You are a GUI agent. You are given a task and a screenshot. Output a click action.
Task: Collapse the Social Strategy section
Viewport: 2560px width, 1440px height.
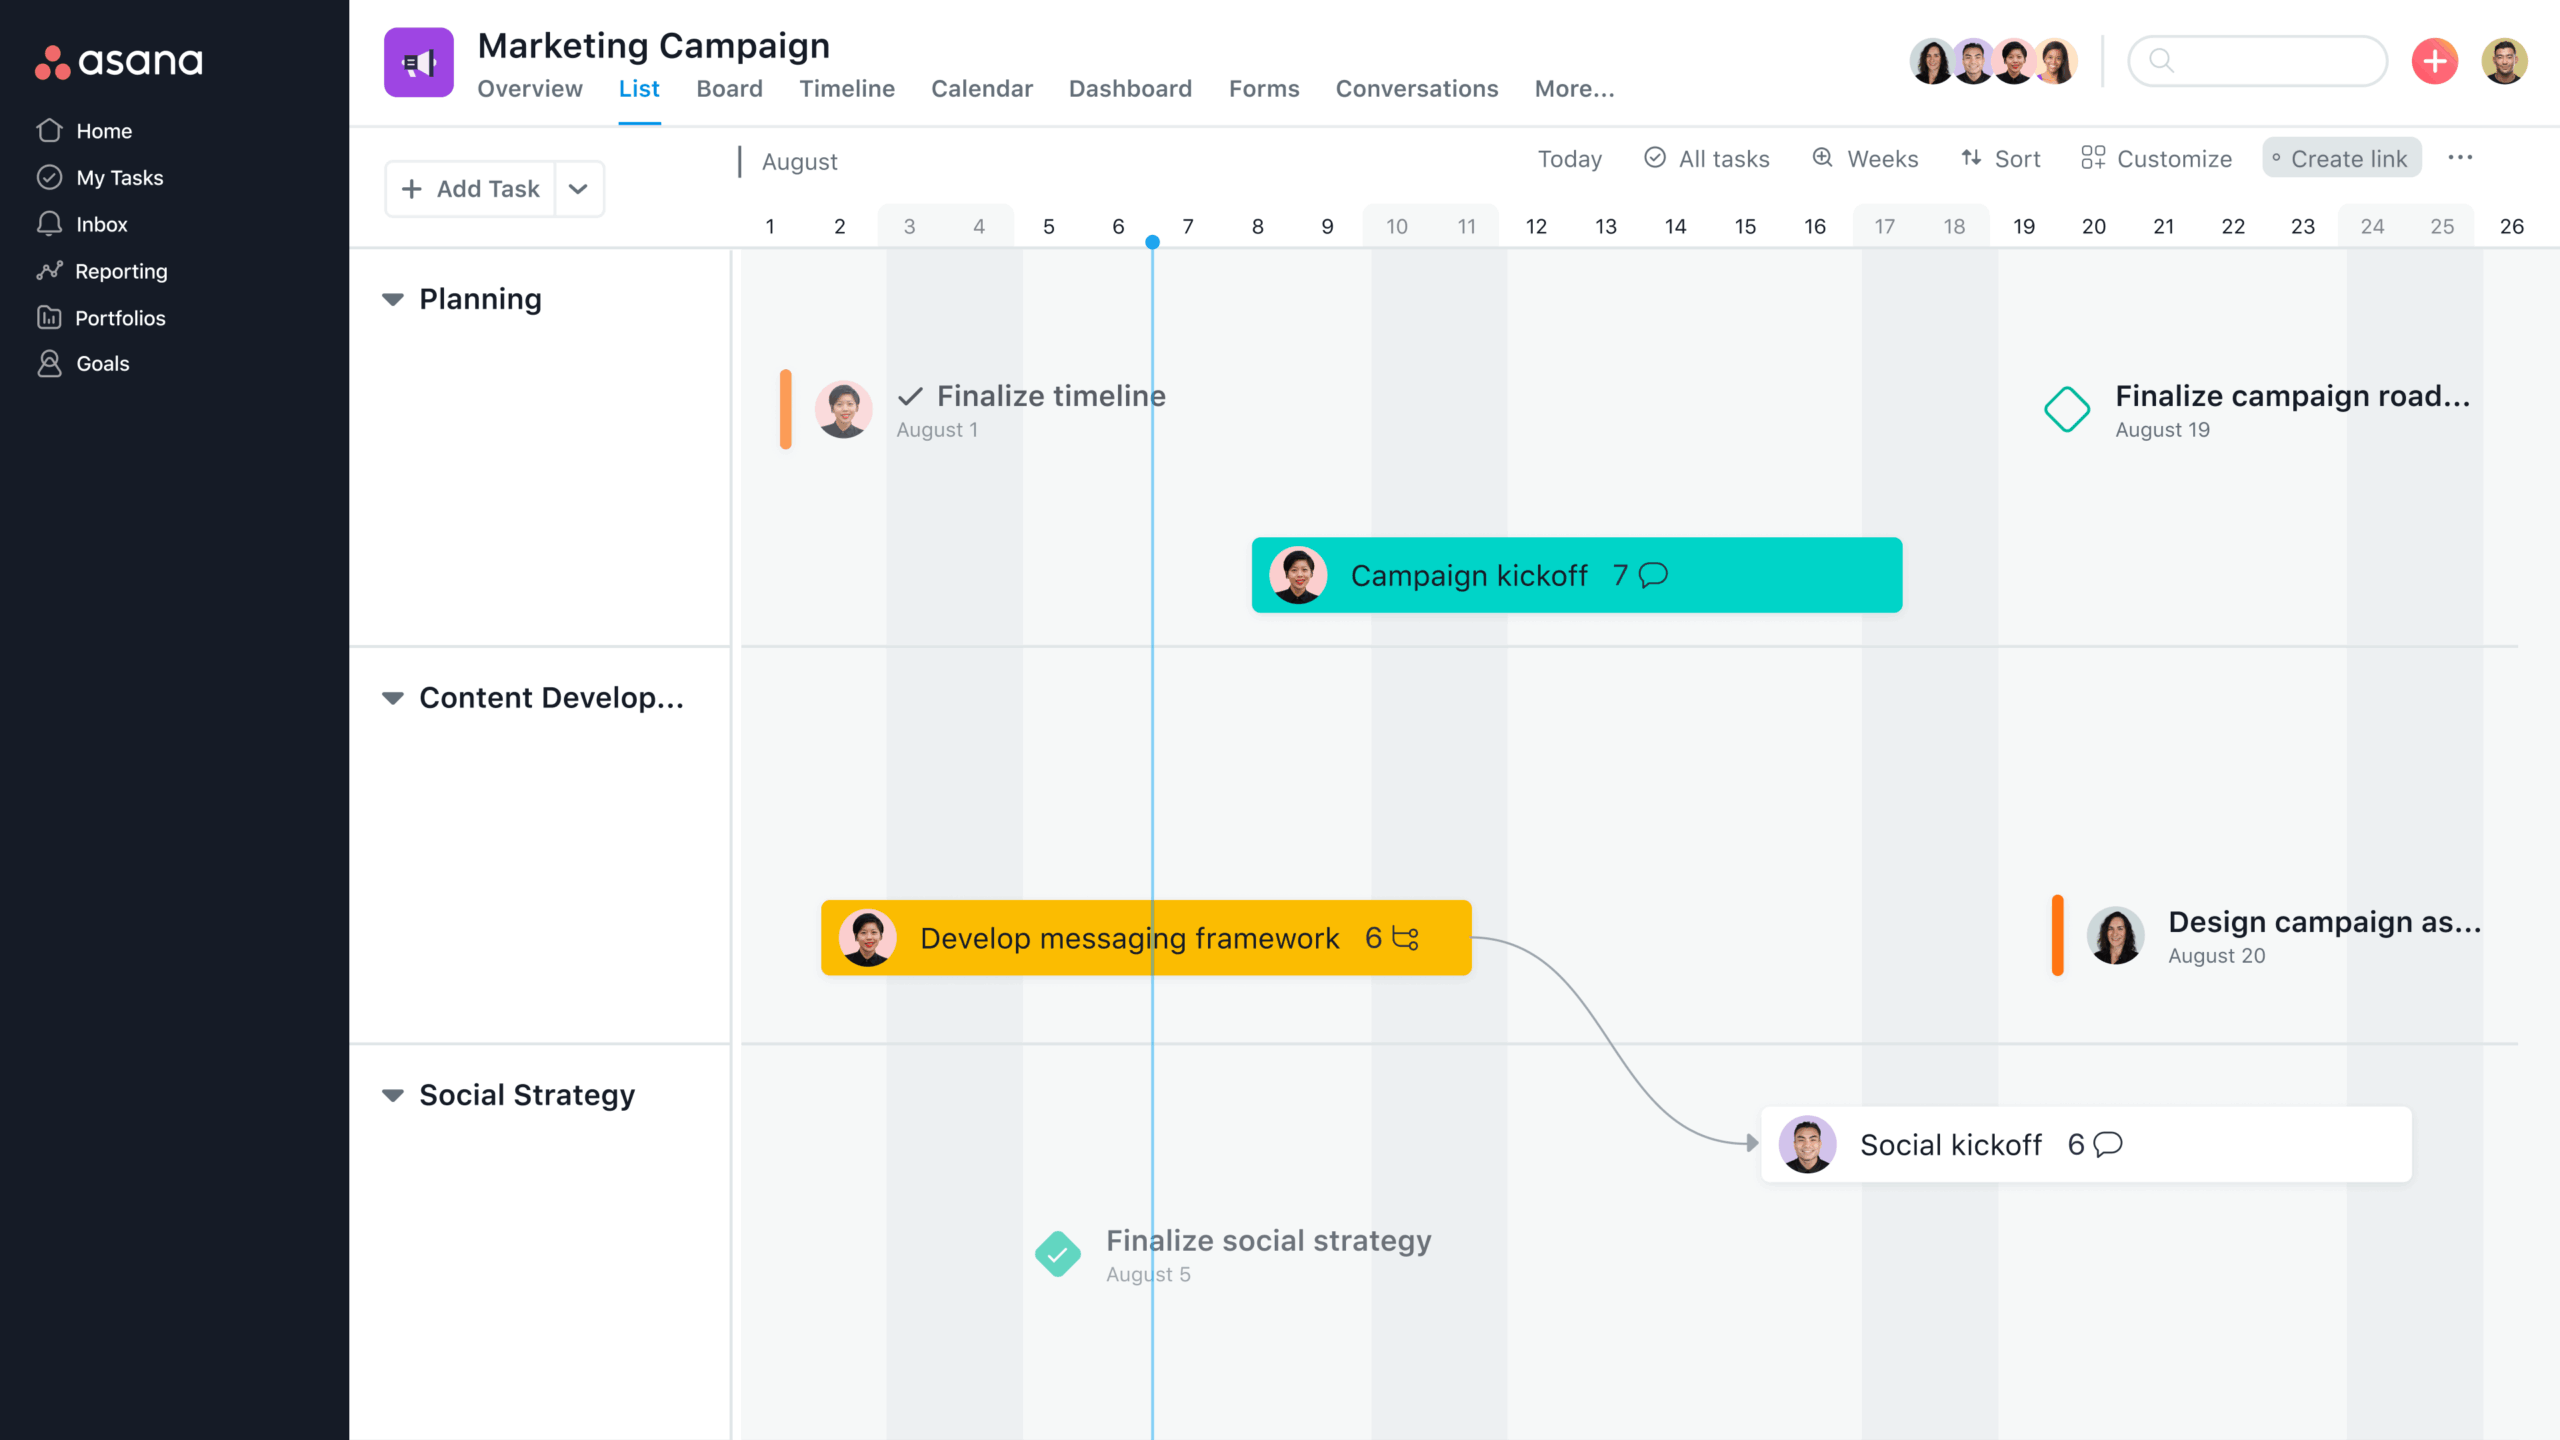(x=392, y=1095)
